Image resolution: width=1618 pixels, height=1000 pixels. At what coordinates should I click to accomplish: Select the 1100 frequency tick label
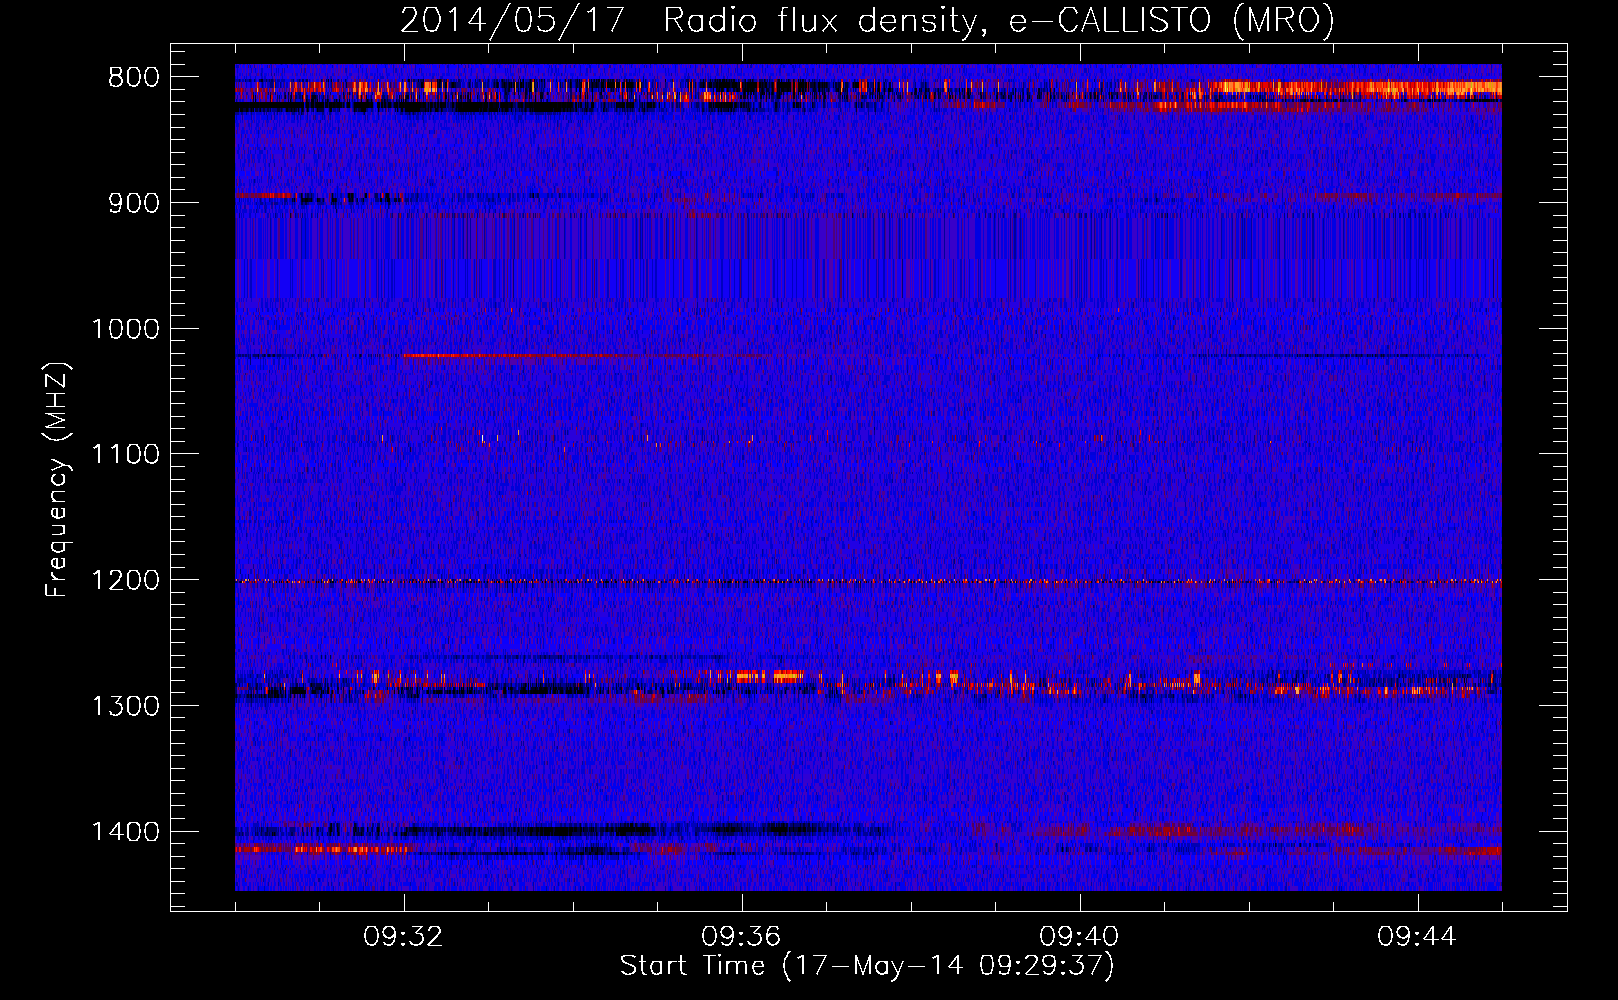pyautogui.click(x=125, y=455)
